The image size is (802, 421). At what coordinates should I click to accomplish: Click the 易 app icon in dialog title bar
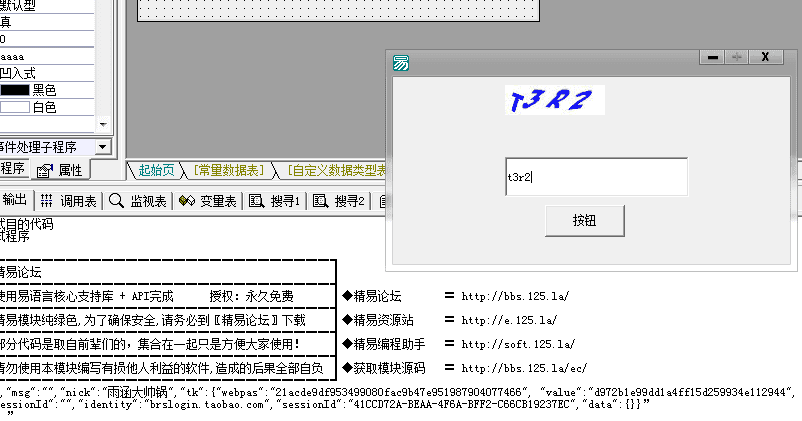(x=400, y=63)
